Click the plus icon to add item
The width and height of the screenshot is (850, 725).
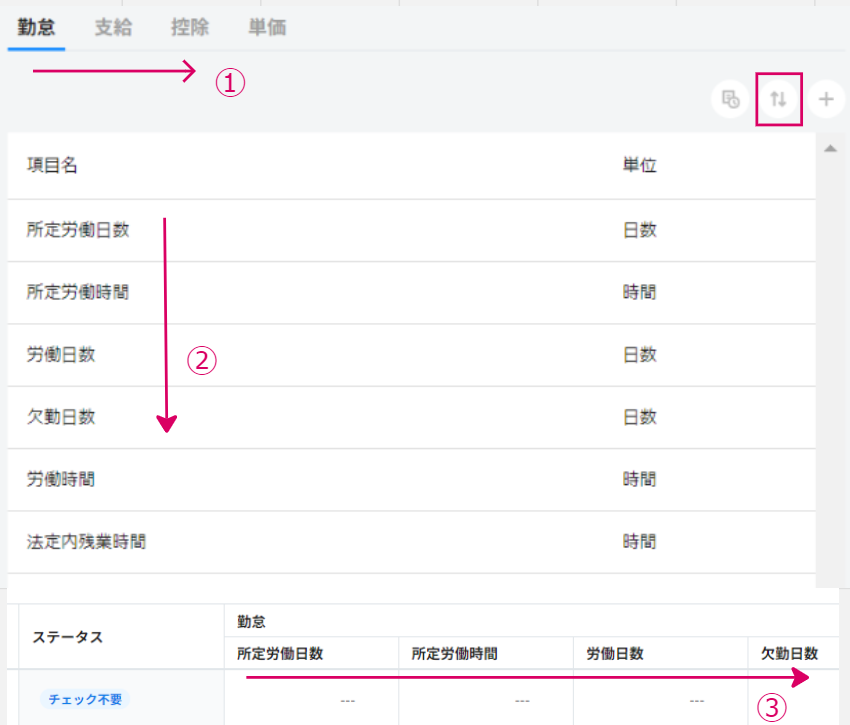click(826, 99)
